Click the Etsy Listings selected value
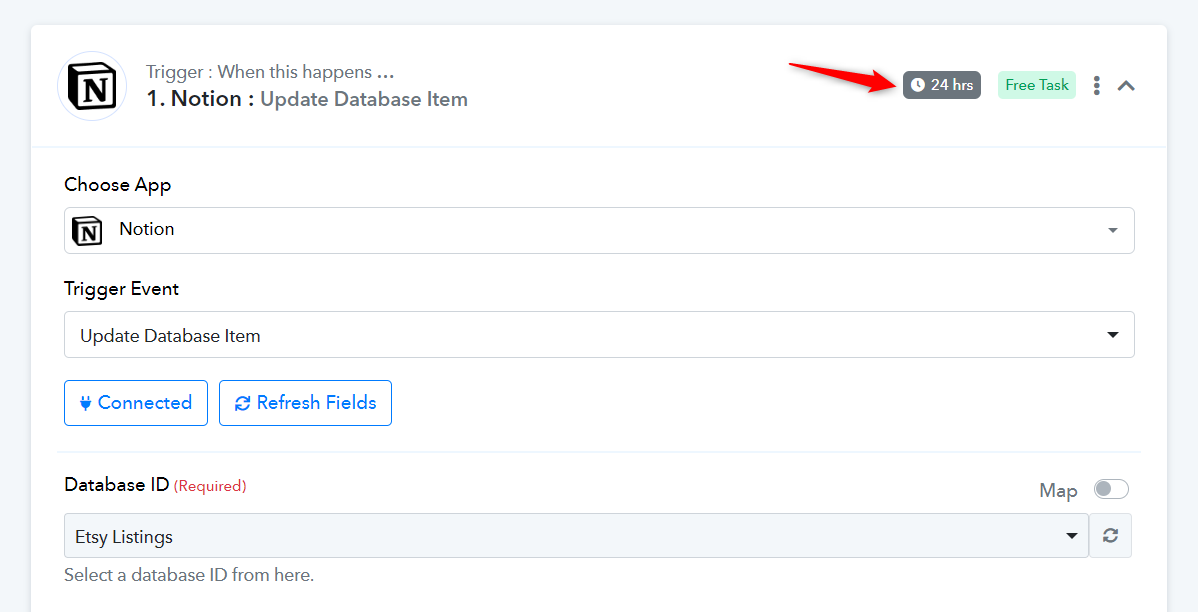1198x612 pixels. (124, 537)
